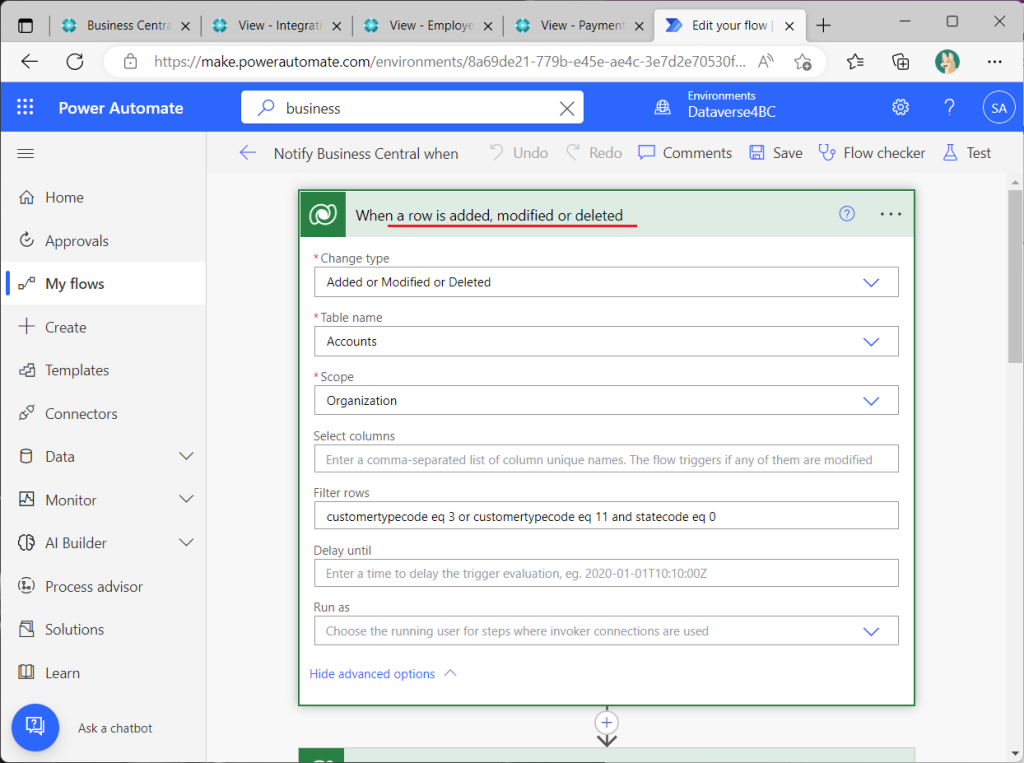This screenshot has height=763, width=1024.
Task: Click the browser back arrow
Action: point(30,62)
